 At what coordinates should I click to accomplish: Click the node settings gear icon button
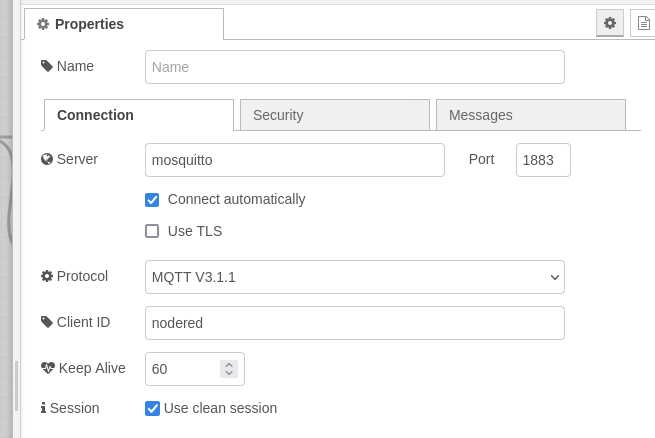click(609, 23)
